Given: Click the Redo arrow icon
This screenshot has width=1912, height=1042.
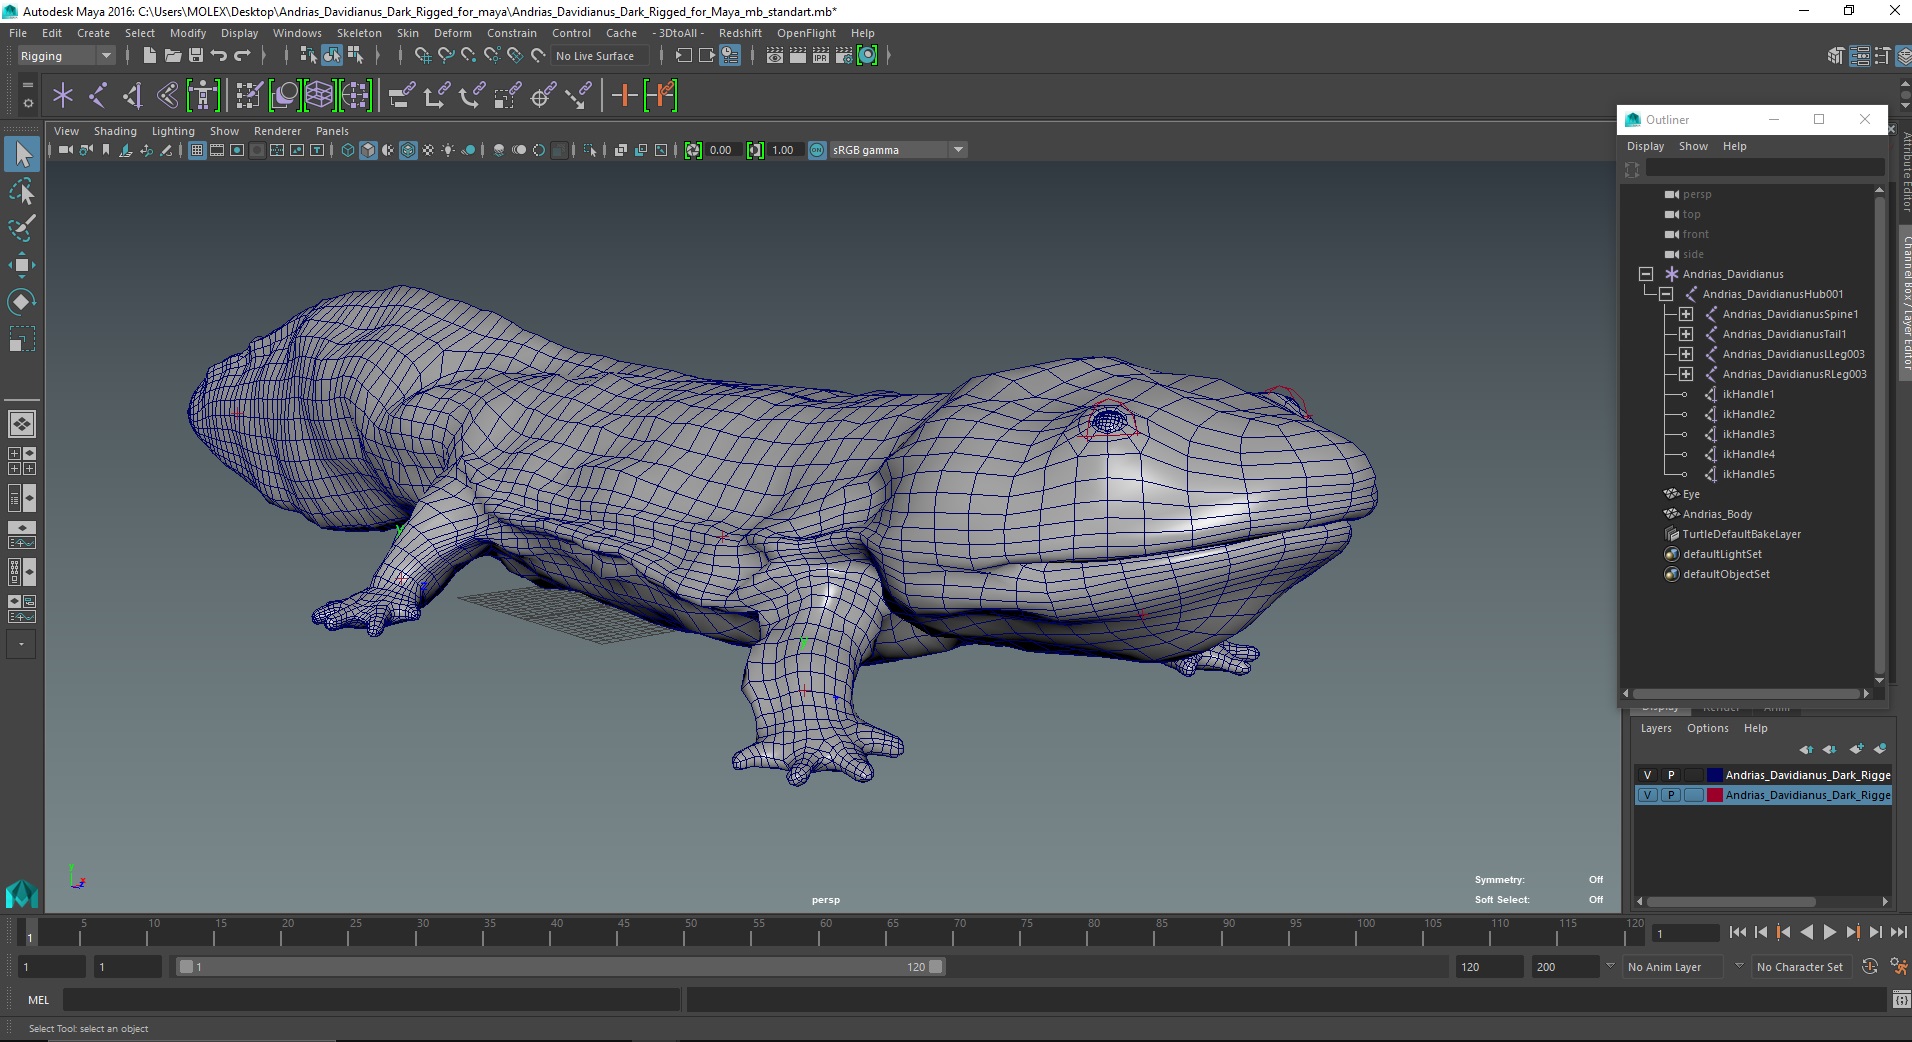Looking at the screenshot, I should click(242, 56).
